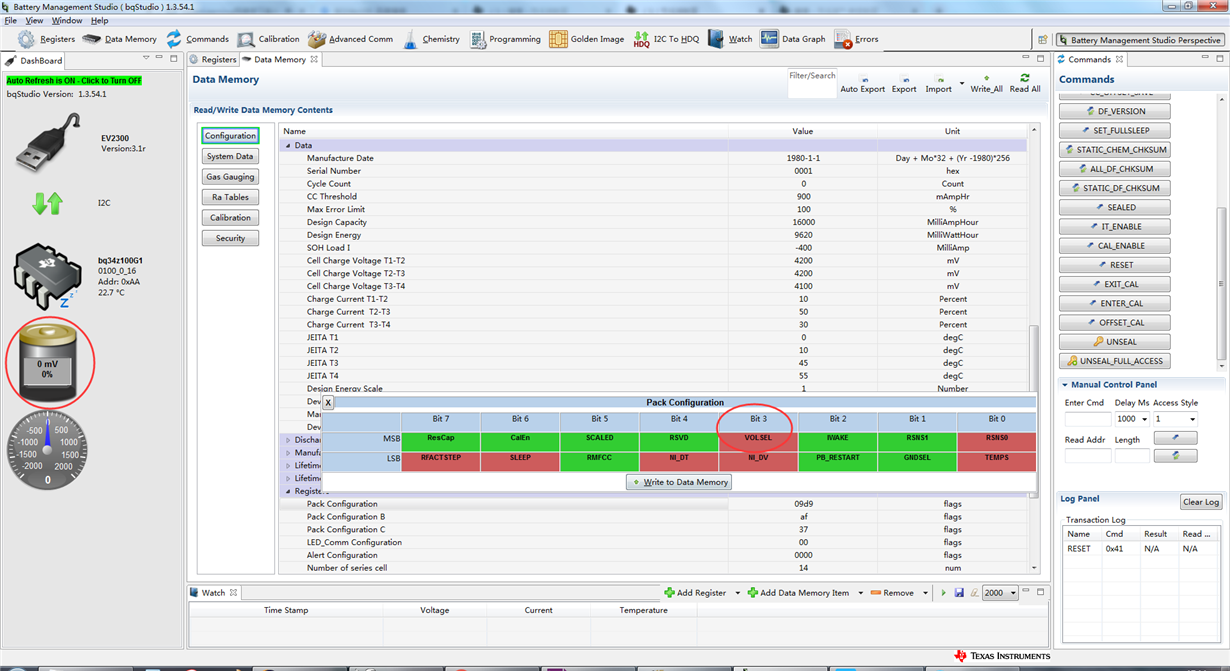Open the Data Graph tool
Screen dimensions: 1230x671
[x=793, y=39]
